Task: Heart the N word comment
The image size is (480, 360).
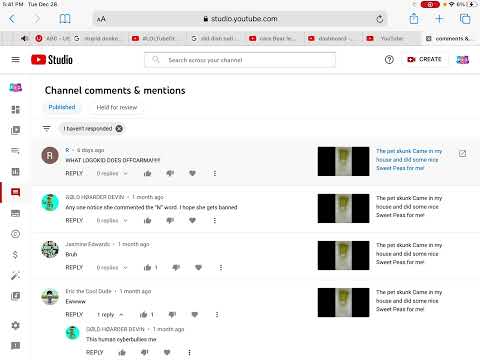Action: pyautogui.click(x=192, y=220)
